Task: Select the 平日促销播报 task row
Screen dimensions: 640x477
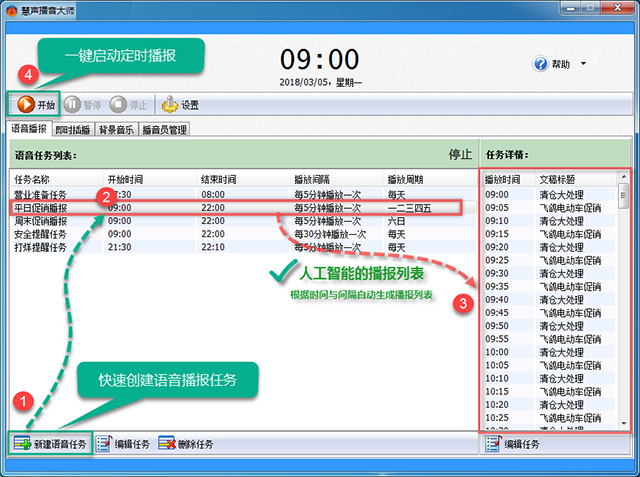Action: pyautogui.click(x=243, y=208)
